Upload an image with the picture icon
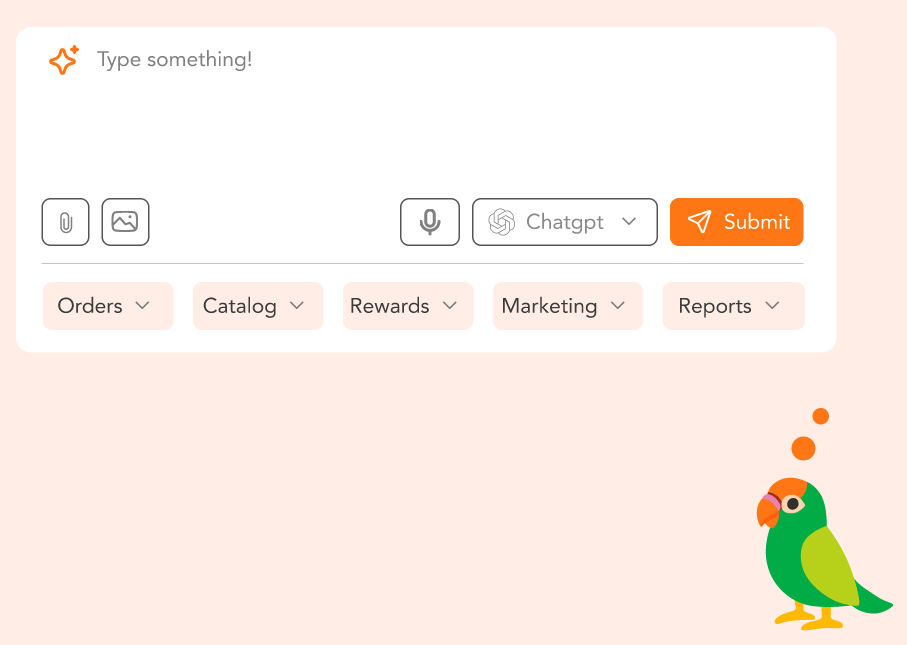 click(x=125, y=222)
